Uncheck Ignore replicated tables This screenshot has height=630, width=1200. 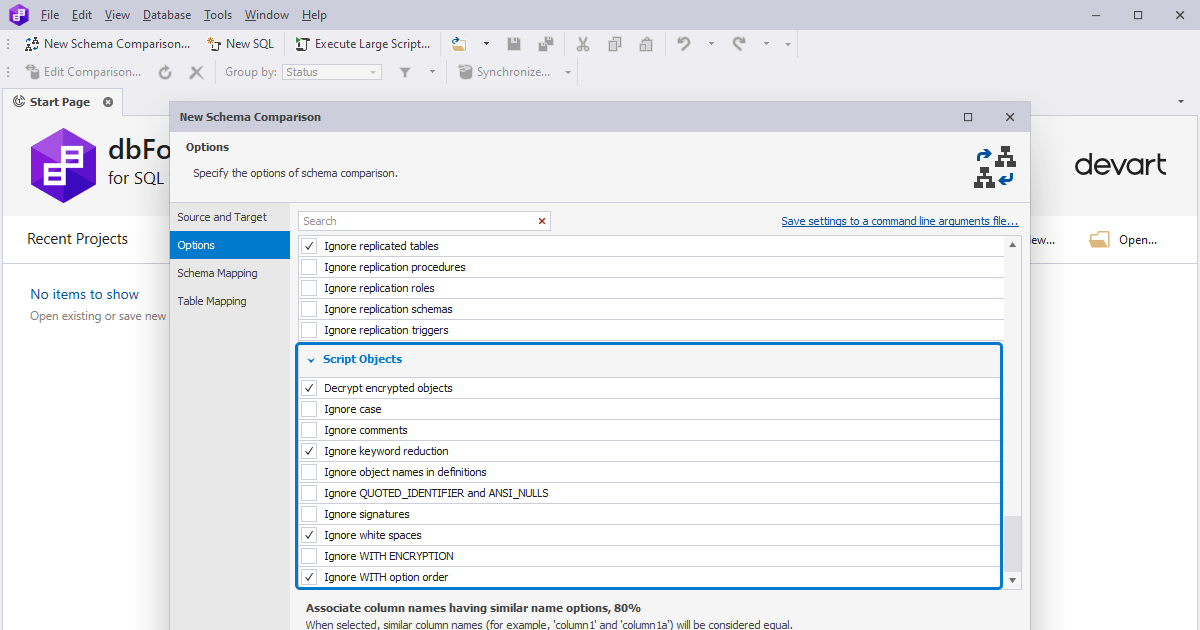pyautogui.click(x=309, y=245)
